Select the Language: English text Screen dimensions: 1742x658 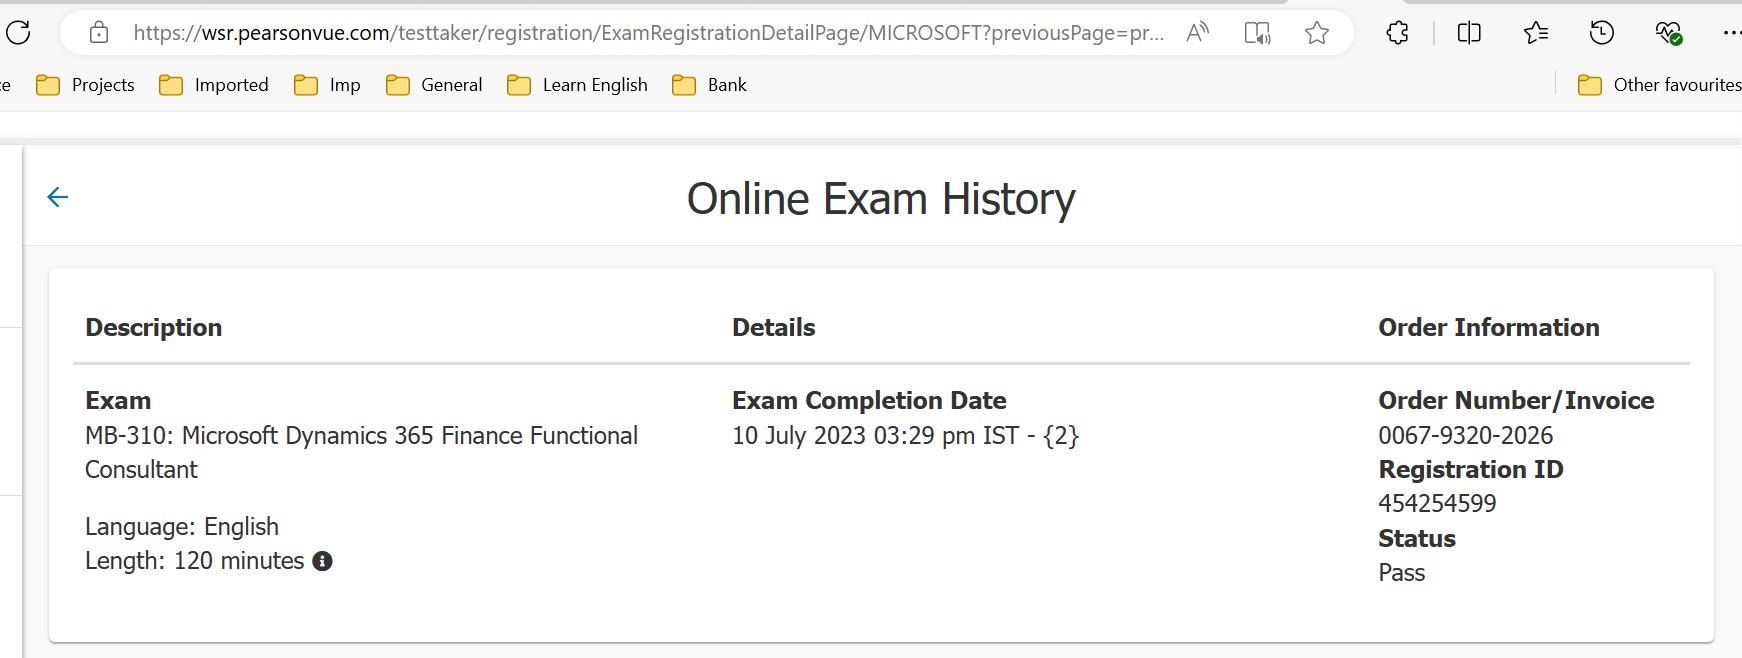click(x=182, y=527)
